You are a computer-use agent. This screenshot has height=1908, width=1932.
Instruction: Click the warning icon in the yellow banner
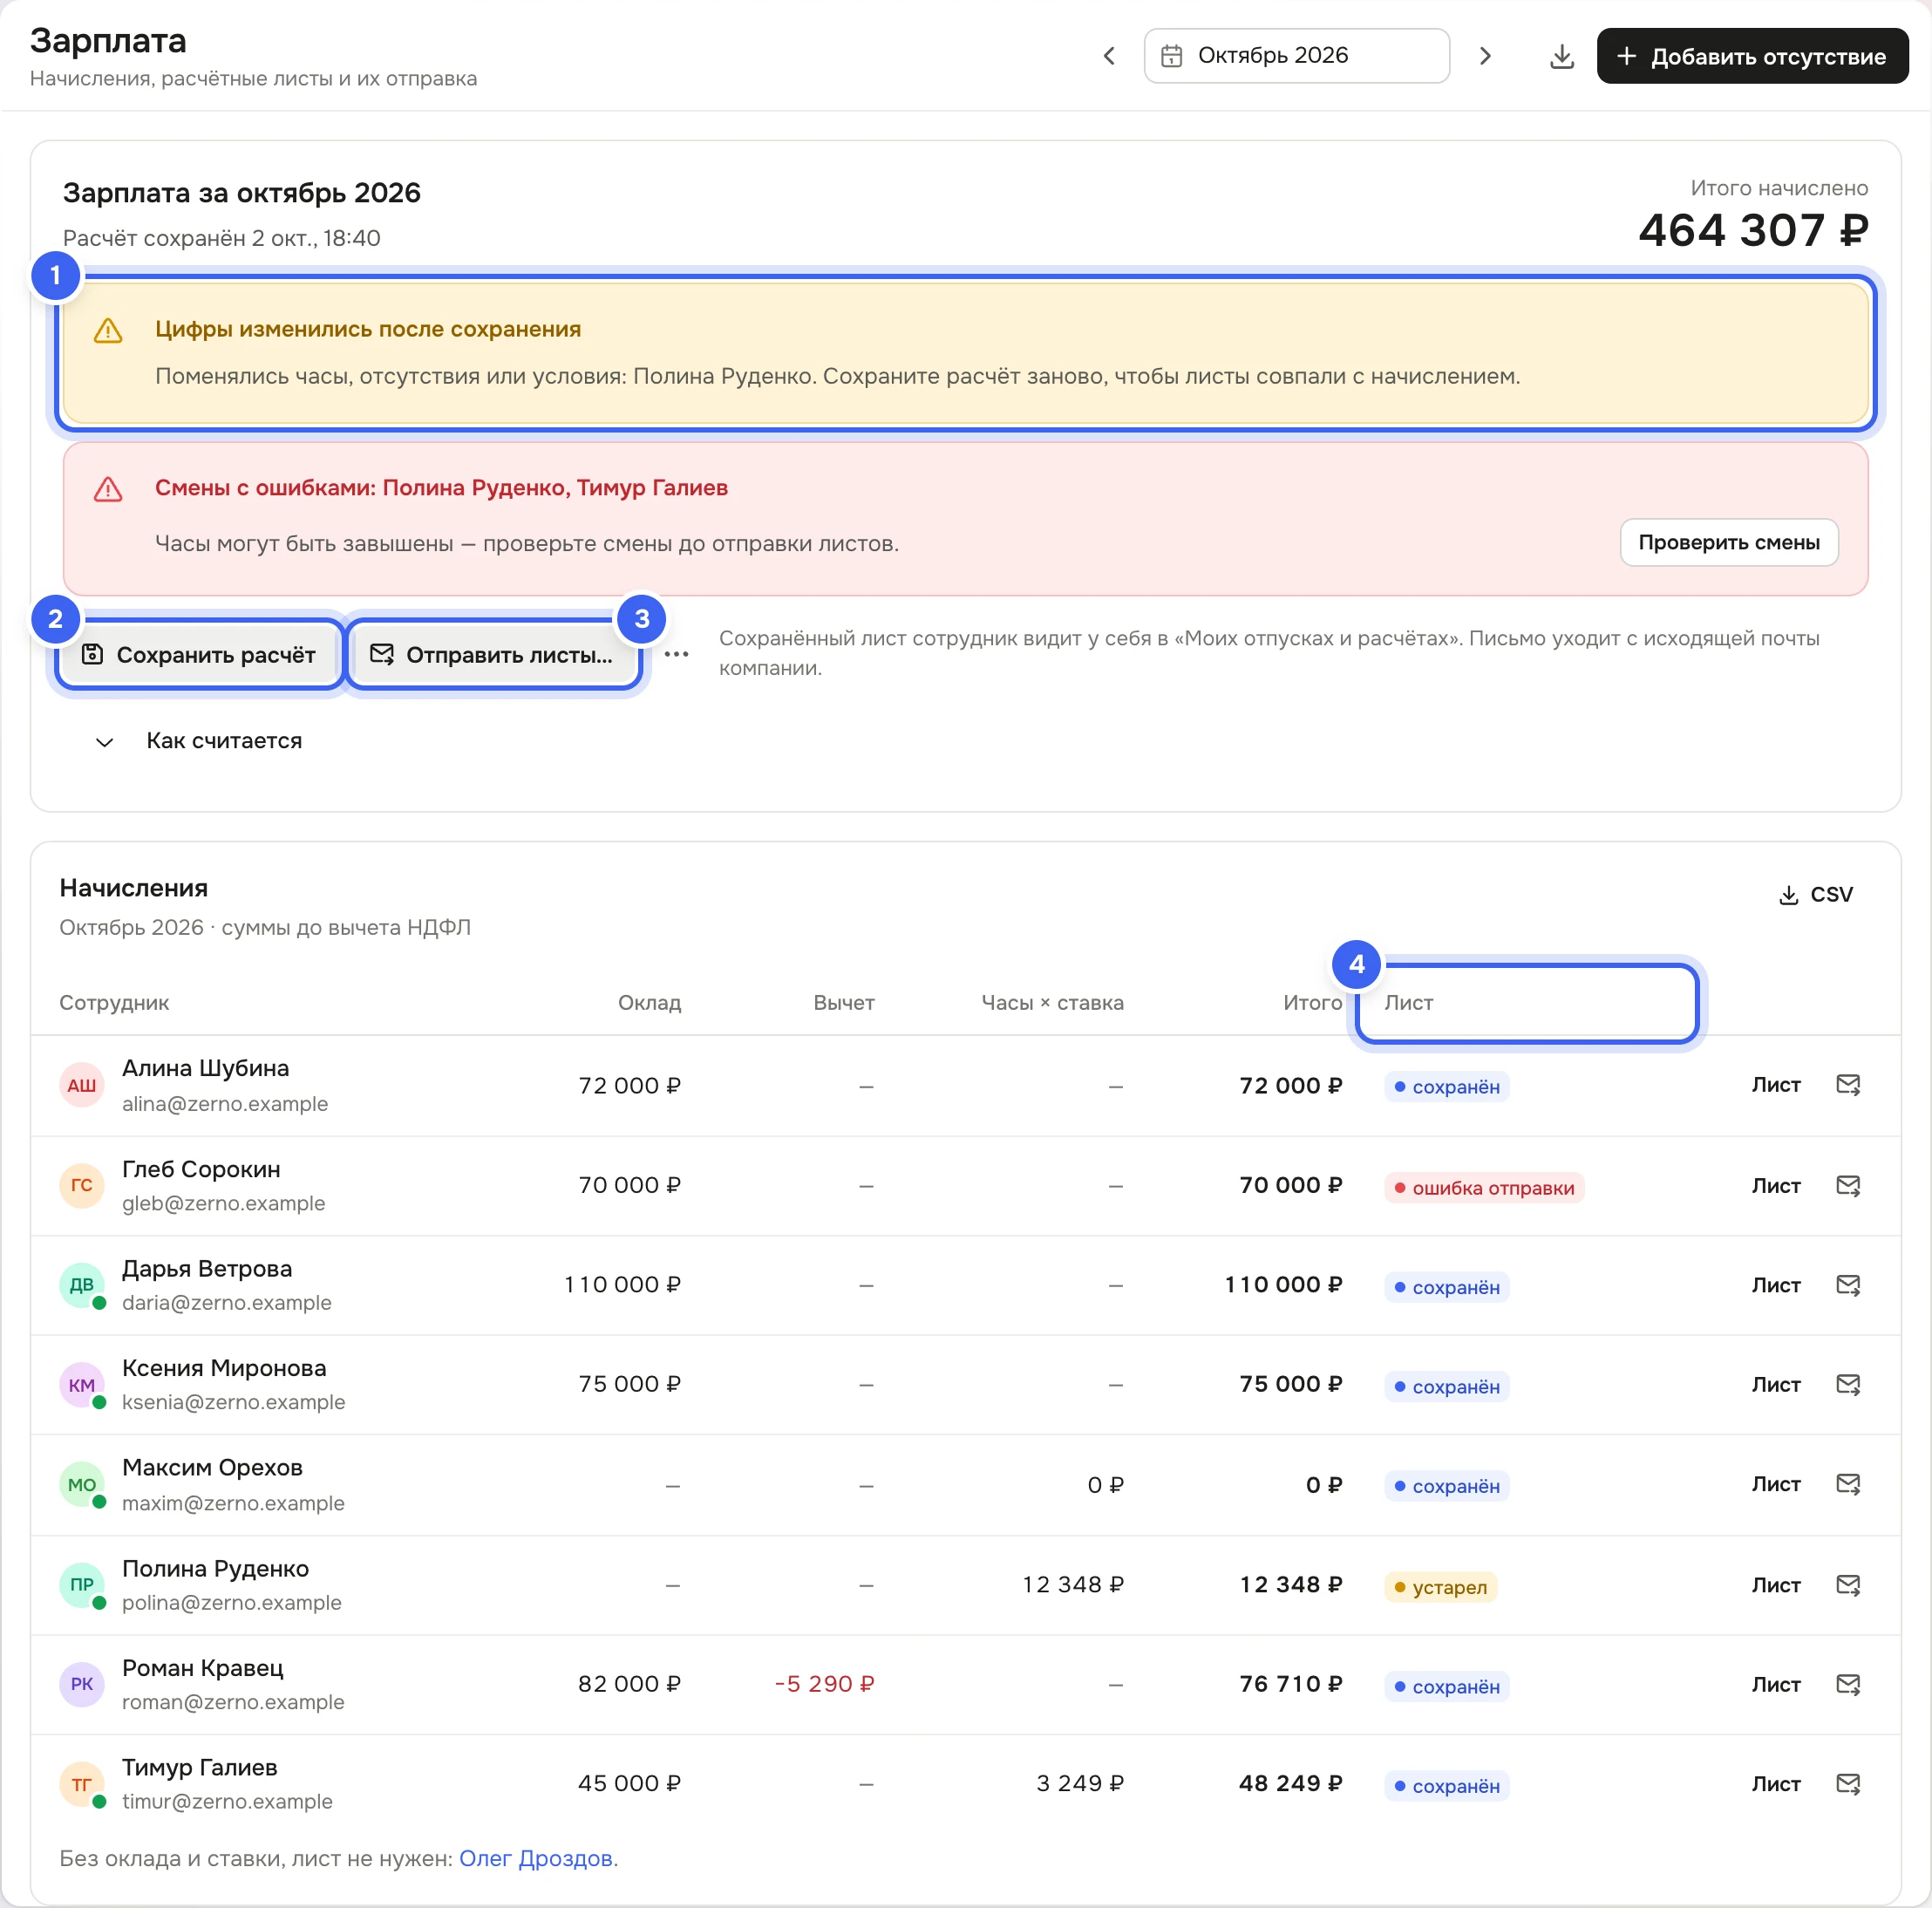pos(108,330)
